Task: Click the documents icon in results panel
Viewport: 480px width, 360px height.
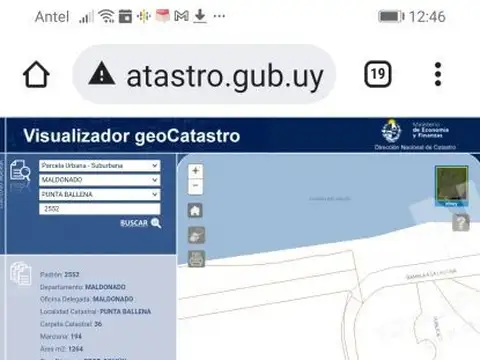Action: (21, 273)
